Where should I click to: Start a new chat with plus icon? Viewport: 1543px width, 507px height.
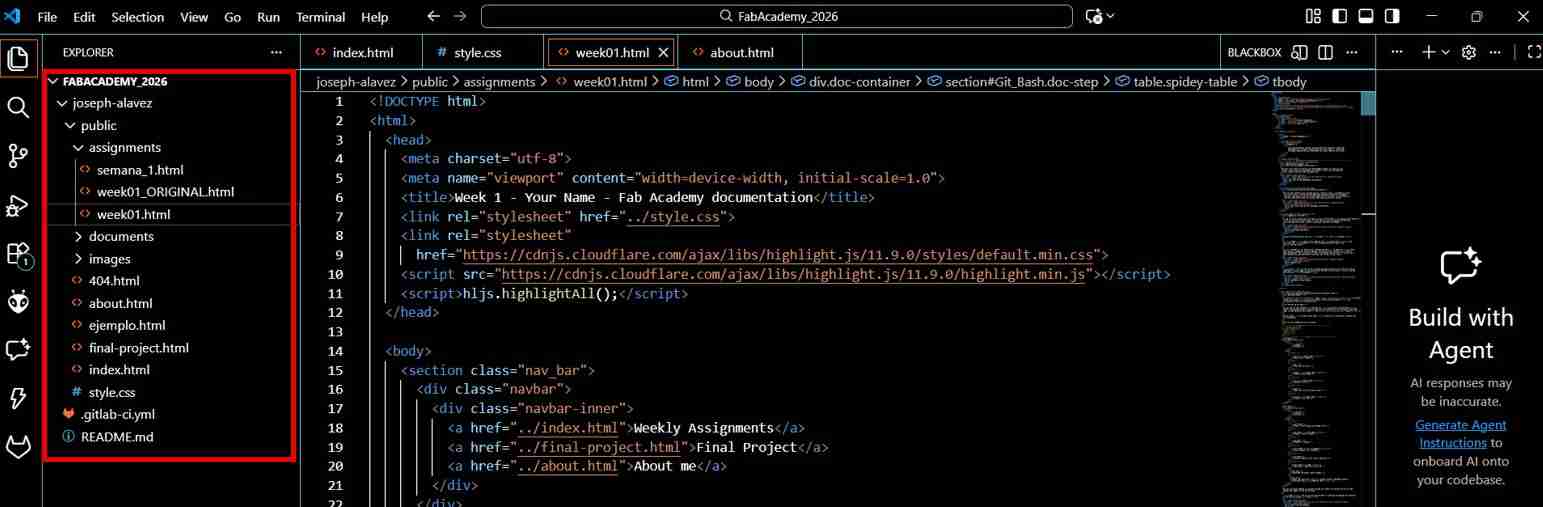[1429, 52]
